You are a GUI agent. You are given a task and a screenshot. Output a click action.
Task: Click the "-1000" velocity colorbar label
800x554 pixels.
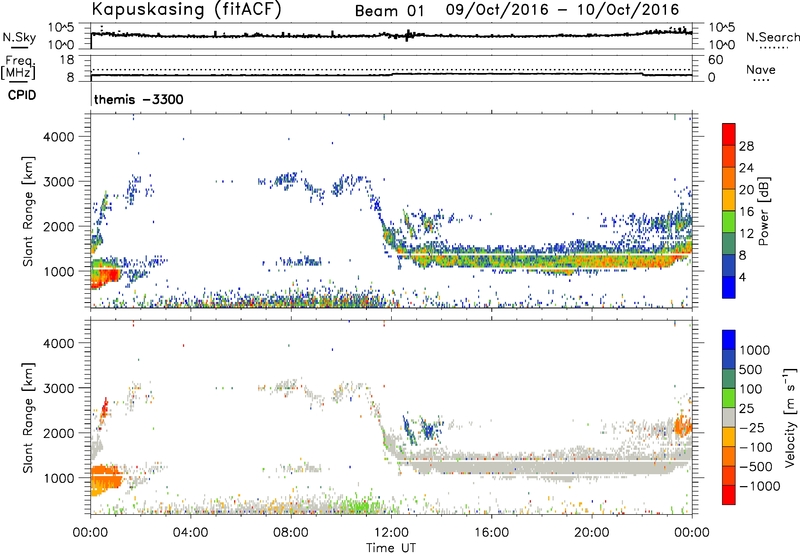(x=760, y=486)
